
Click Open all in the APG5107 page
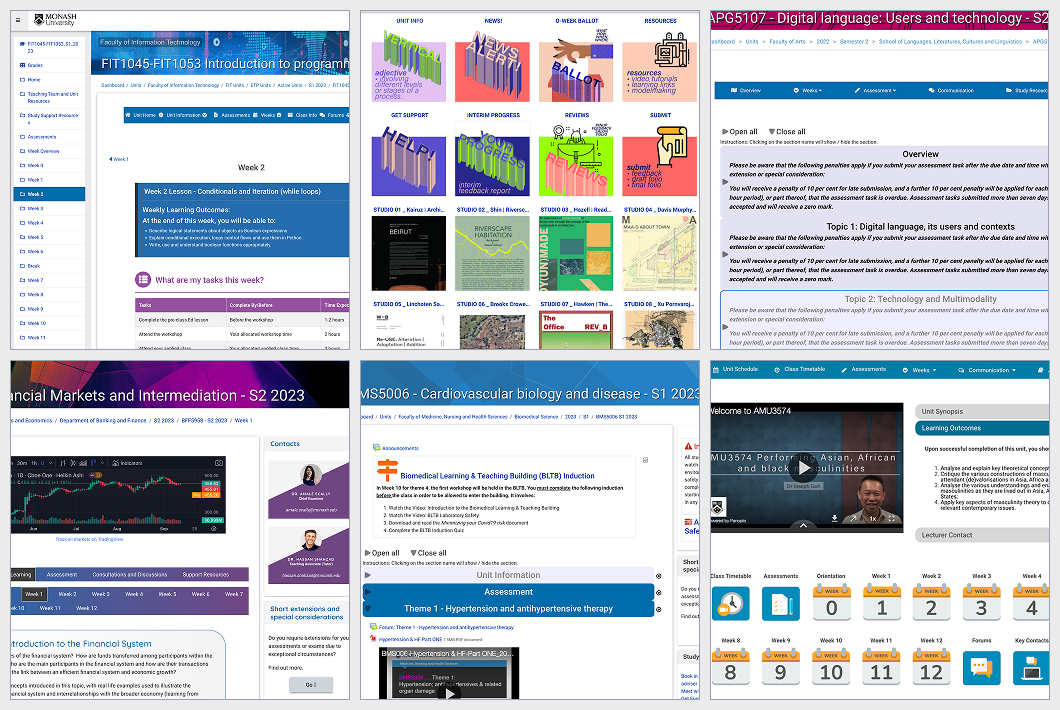point(740,131)
